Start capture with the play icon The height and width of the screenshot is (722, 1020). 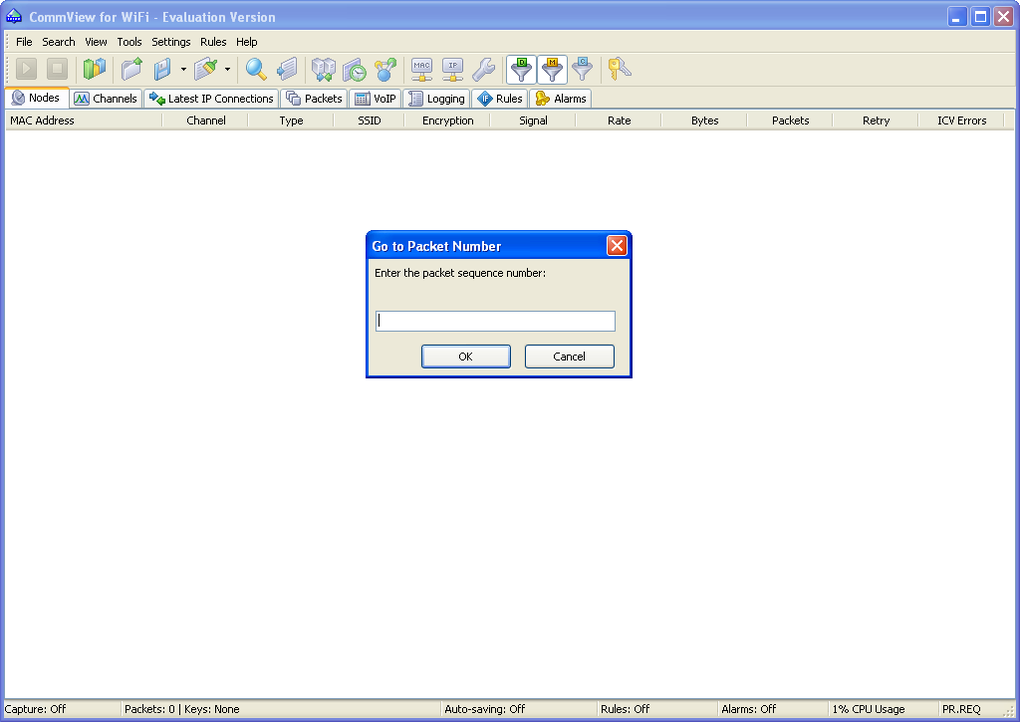[x=26, y=69]
